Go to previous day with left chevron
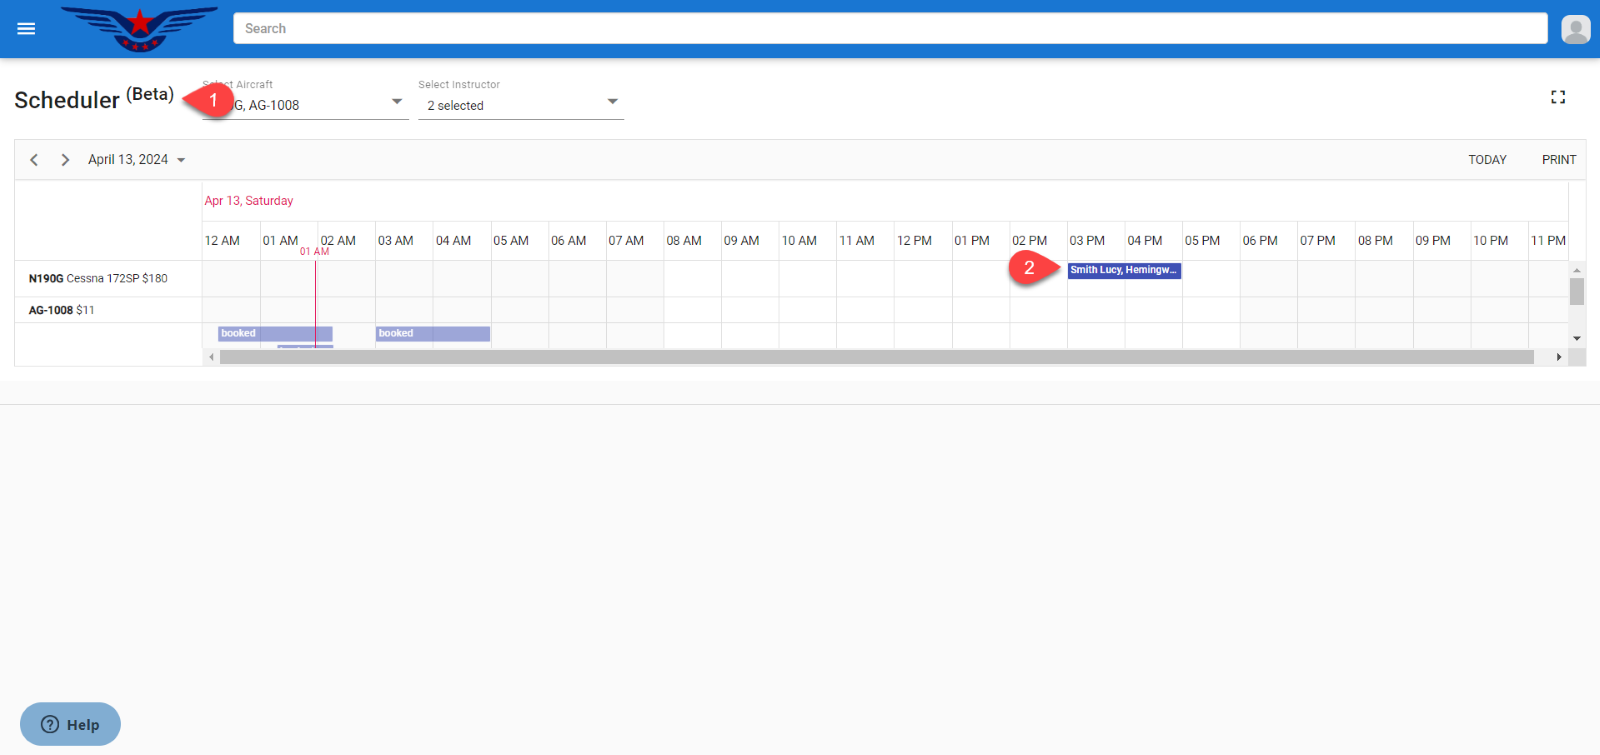Viewport: 1600px width, 755px height. 34,160
